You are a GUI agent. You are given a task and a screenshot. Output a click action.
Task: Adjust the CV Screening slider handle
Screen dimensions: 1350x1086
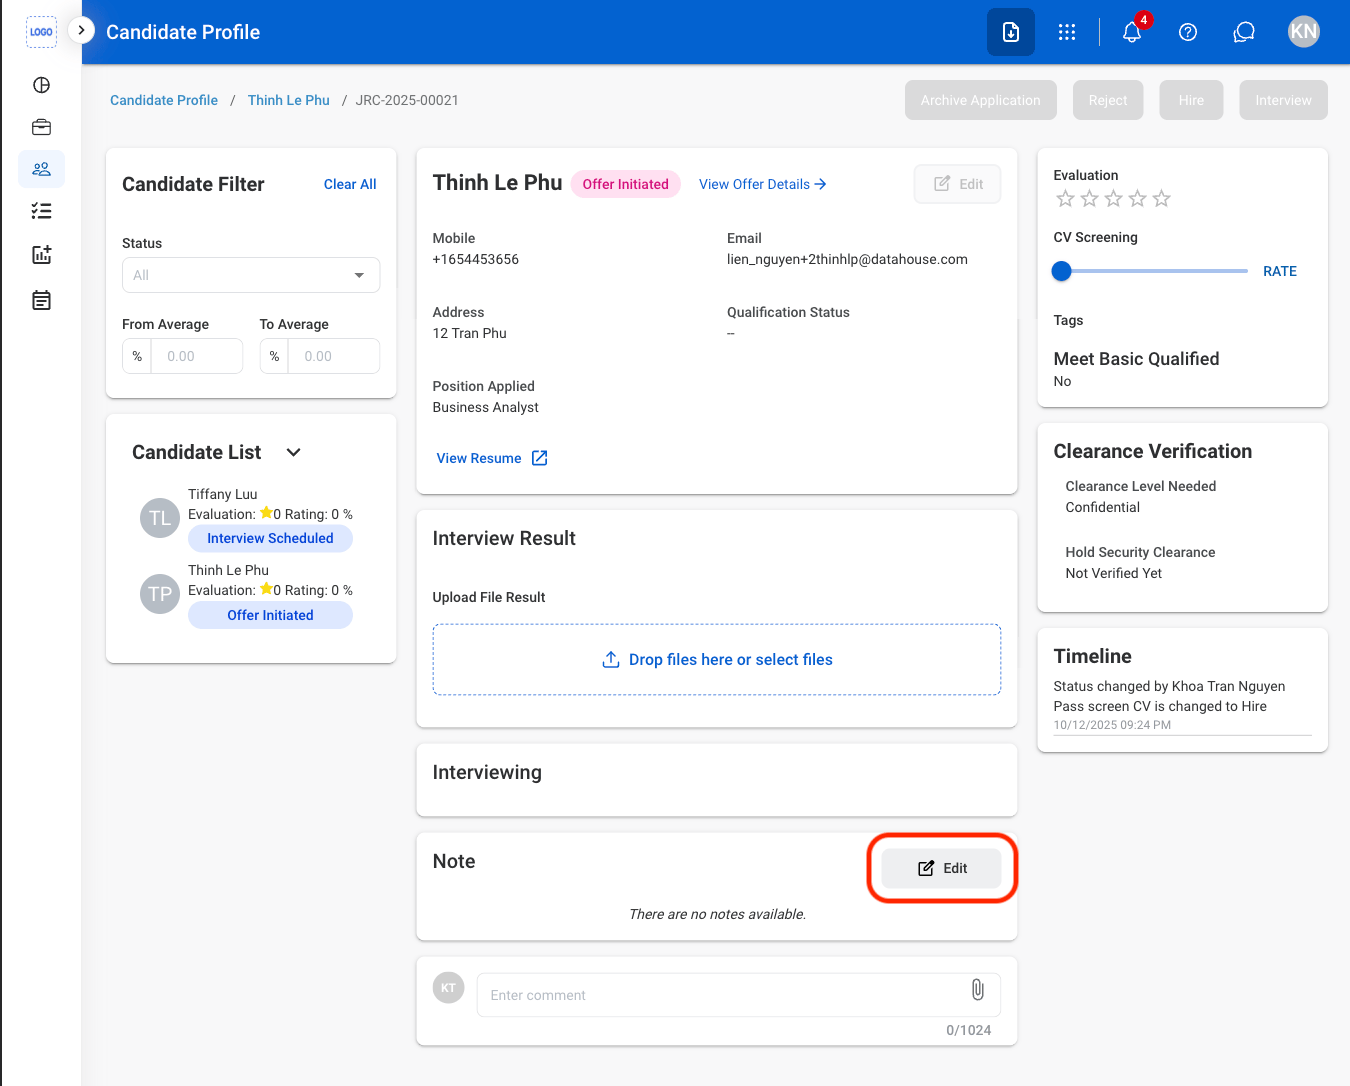(x=1062, y=271)
